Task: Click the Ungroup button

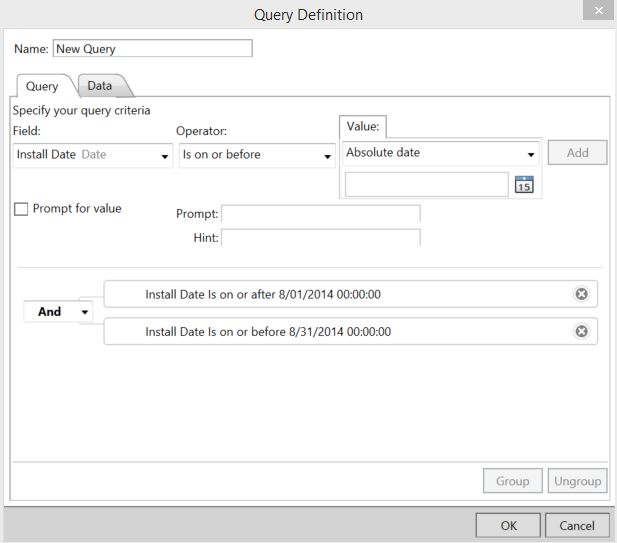Action: pos(578,481)
